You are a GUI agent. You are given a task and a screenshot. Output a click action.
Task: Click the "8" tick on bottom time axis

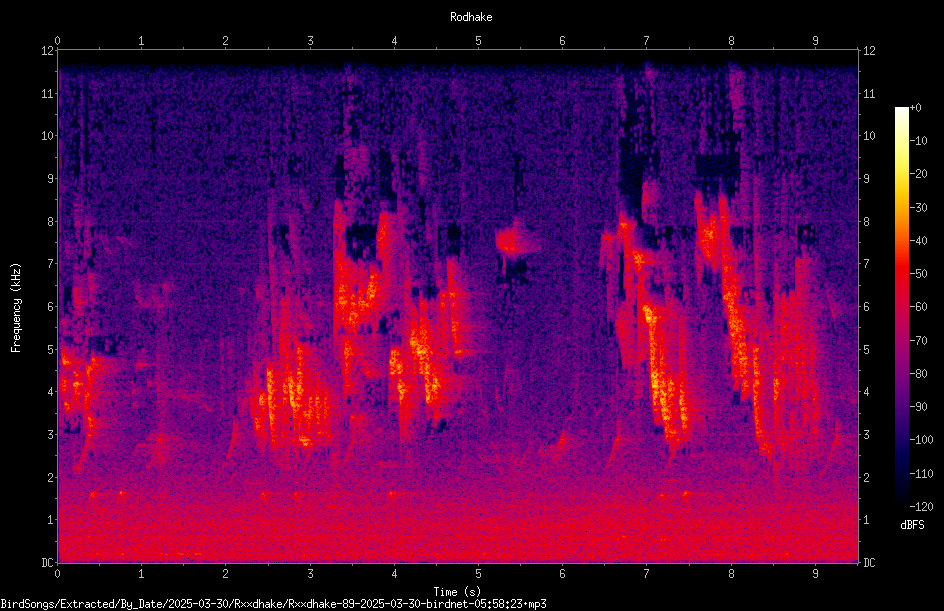point(731,574)
